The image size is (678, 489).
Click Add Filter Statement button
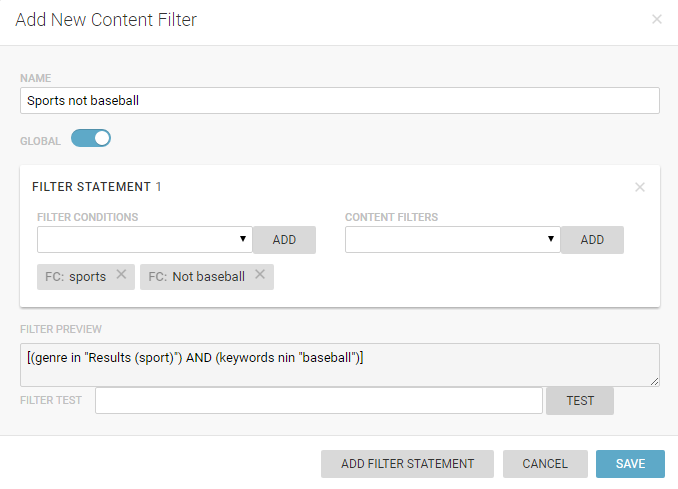[407, 464]
